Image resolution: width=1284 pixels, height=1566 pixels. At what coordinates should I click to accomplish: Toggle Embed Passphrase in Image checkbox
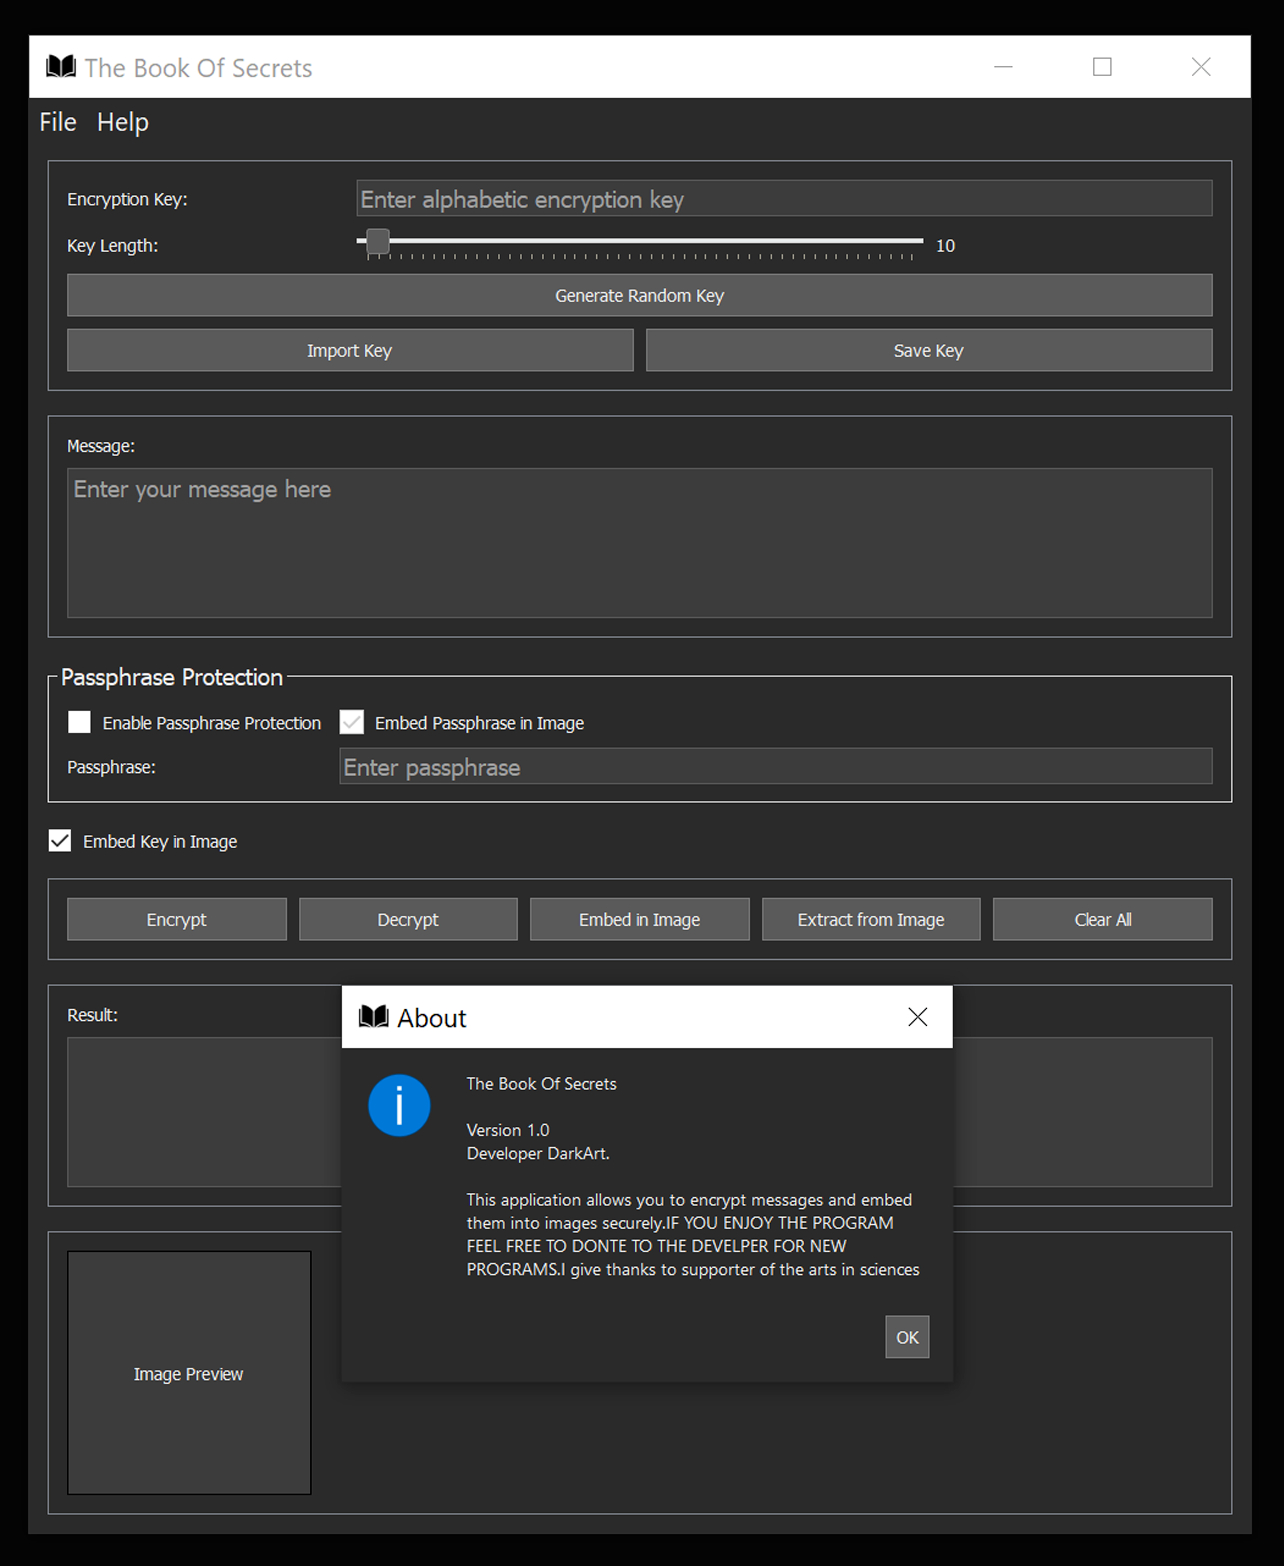352,722
